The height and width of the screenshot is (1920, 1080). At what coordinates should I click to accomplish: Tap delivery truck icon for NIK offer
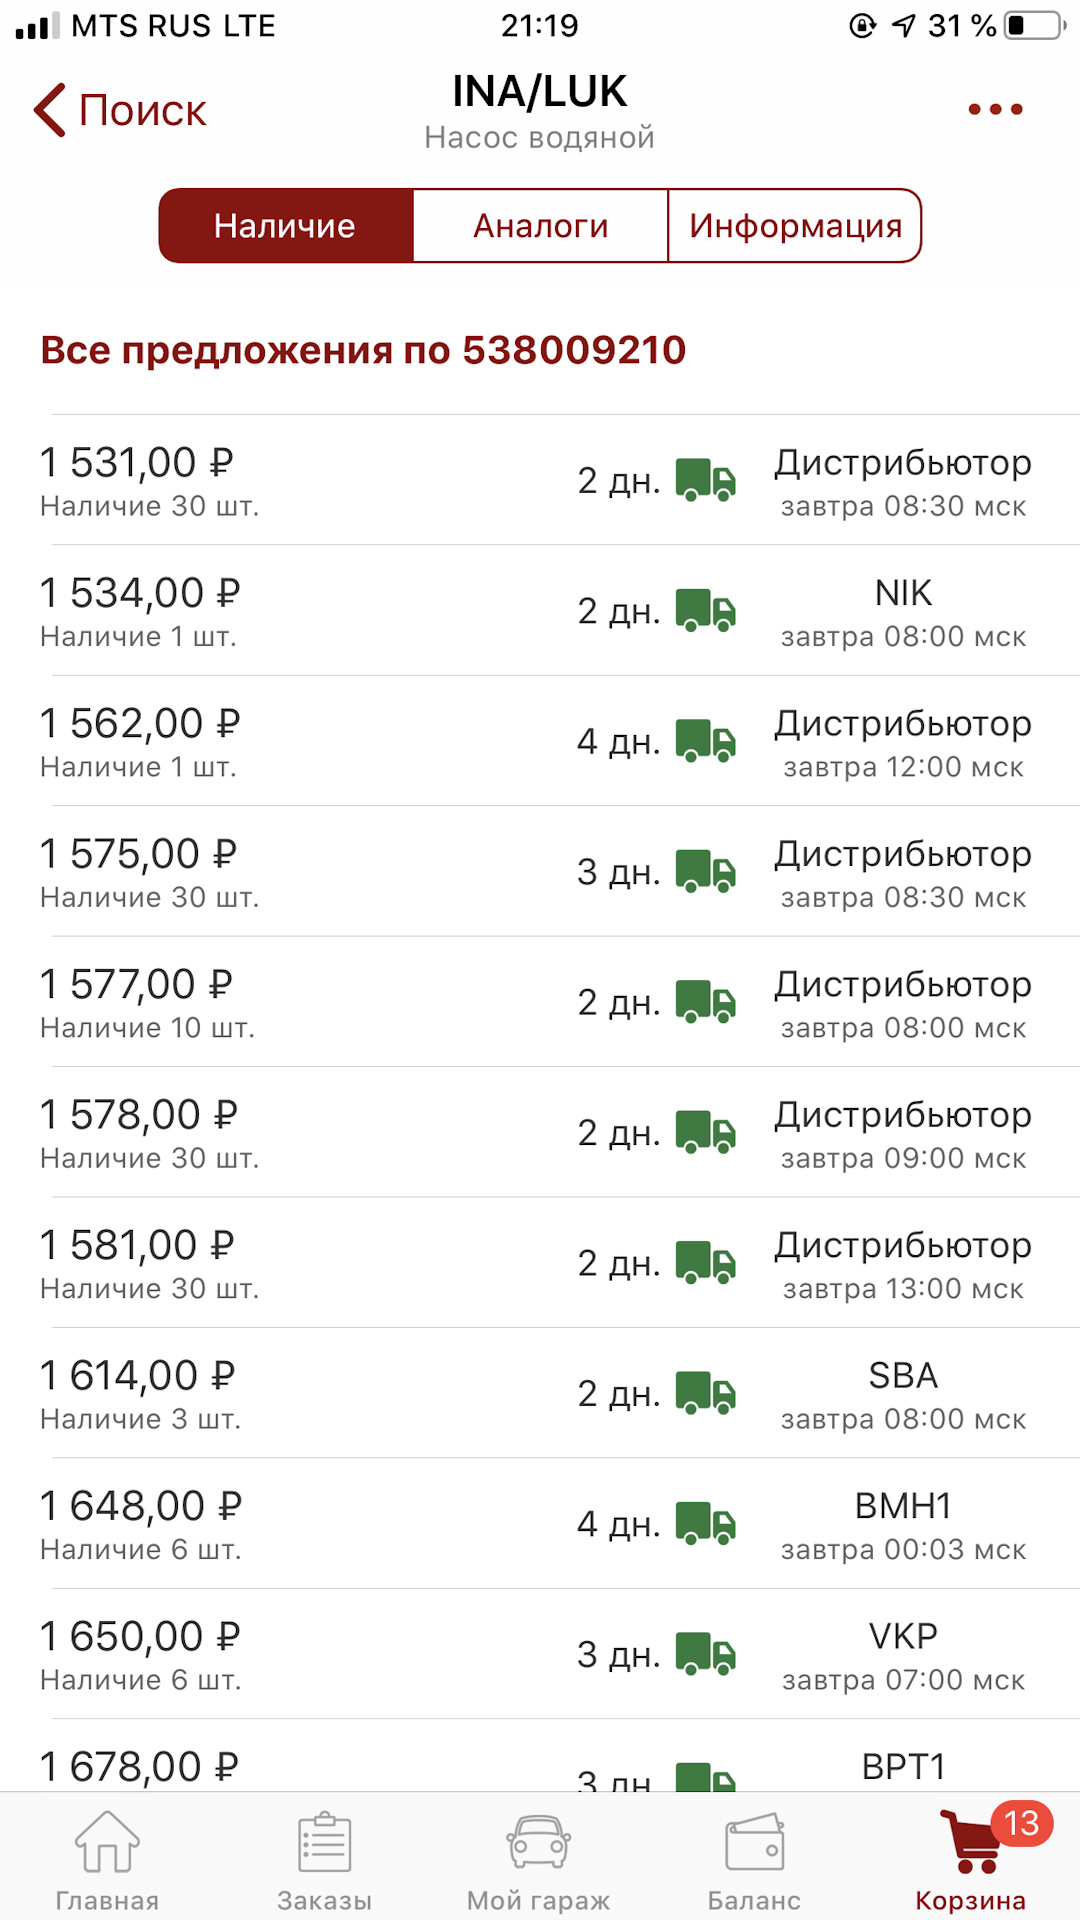(706, 610)
